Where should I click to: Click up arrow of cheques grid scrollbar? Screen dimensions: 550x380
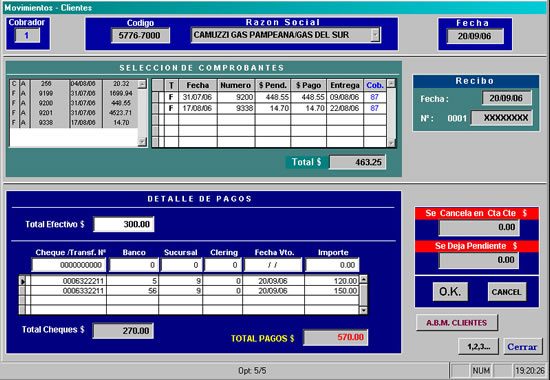363,279
